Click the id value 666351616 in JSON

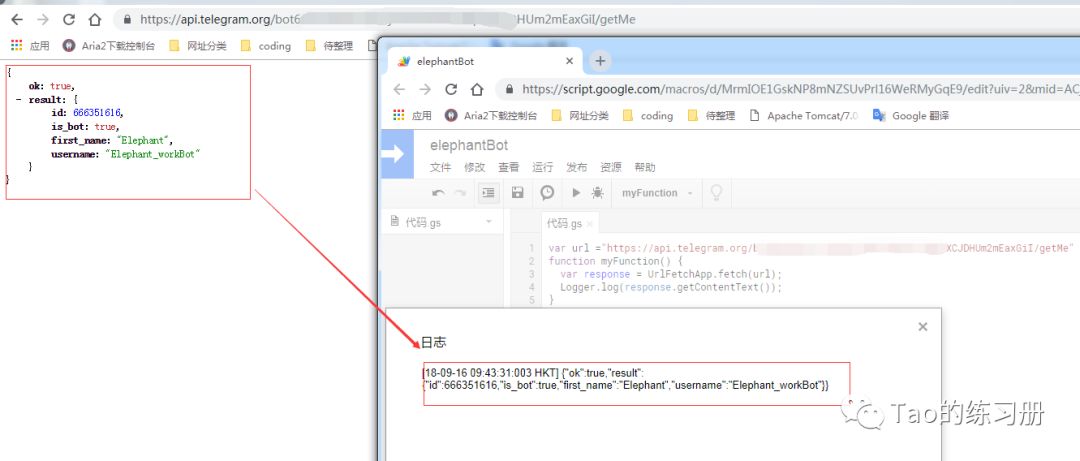(x=98, y=113)
